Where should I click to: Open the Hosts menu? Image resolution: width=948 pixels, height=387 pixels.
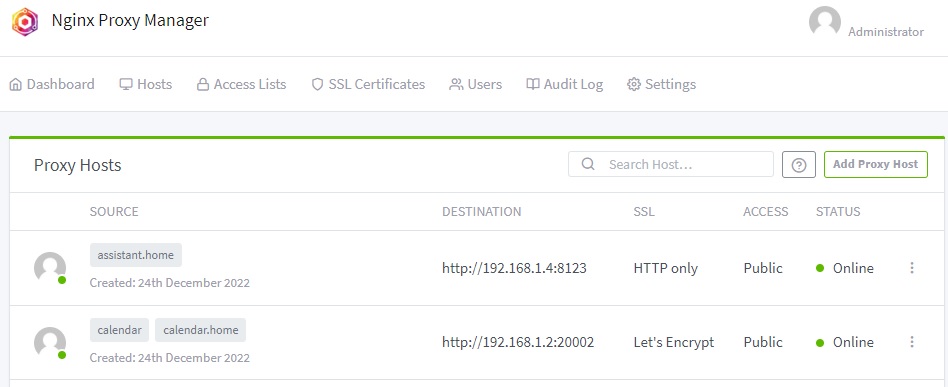click(x=146, y=84)
